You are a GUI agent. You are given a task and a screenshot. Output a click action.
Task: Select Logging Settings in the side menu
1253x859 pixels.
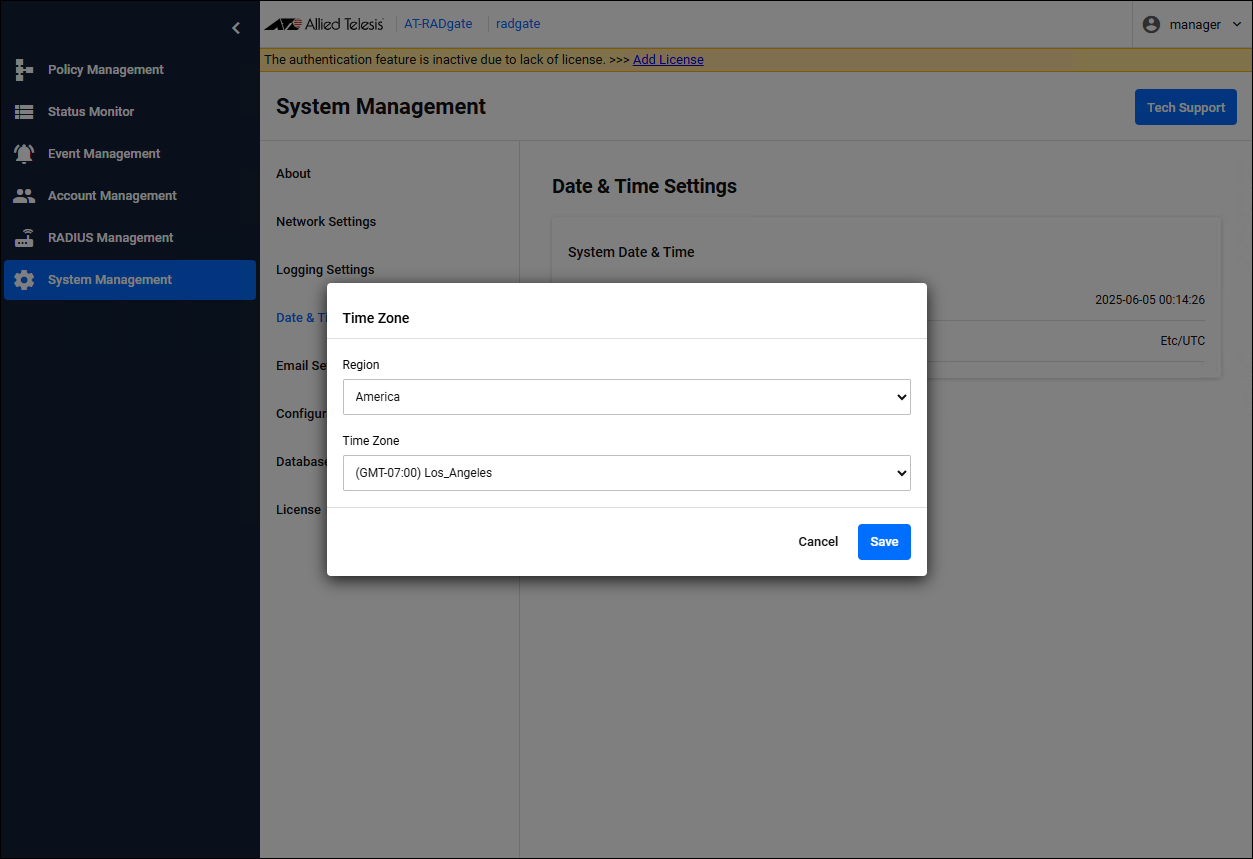click(x=325, y=270)
